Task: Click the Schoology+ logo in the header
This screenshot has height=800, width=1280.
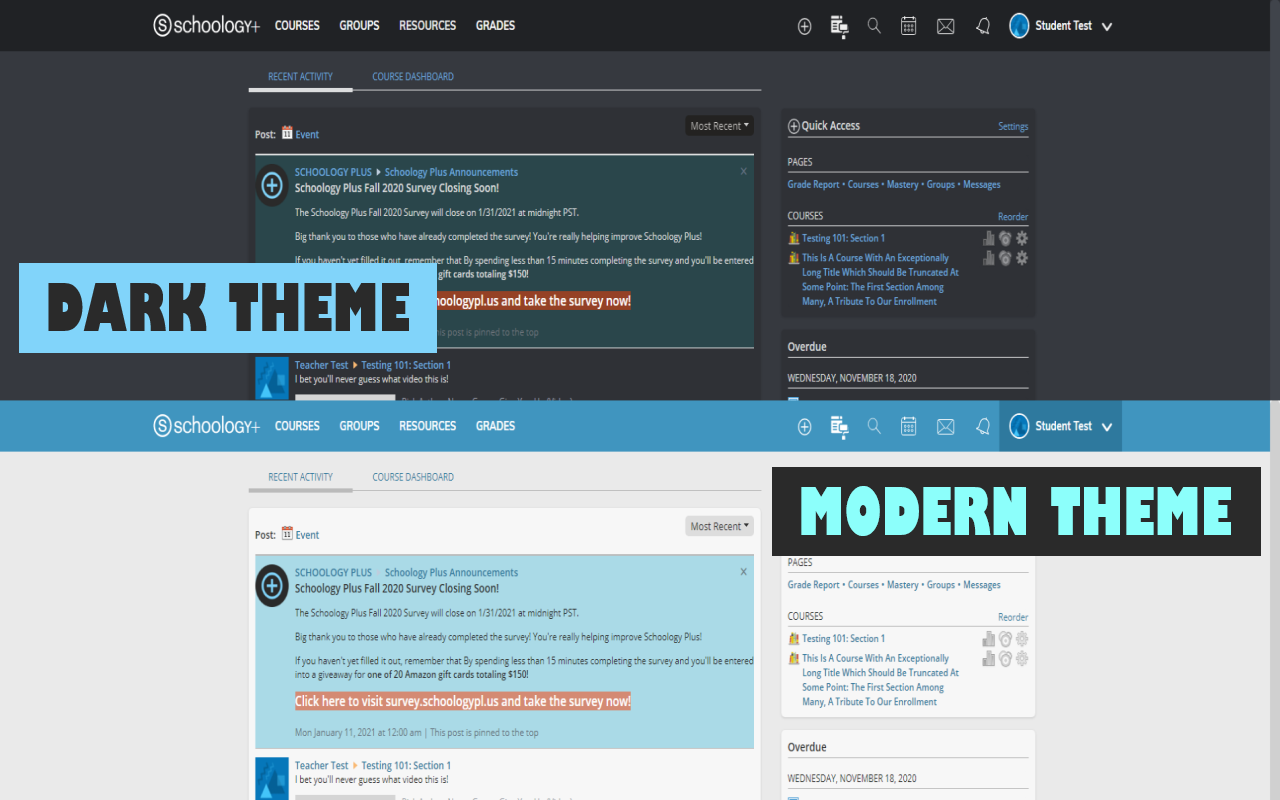Action: 206,25
